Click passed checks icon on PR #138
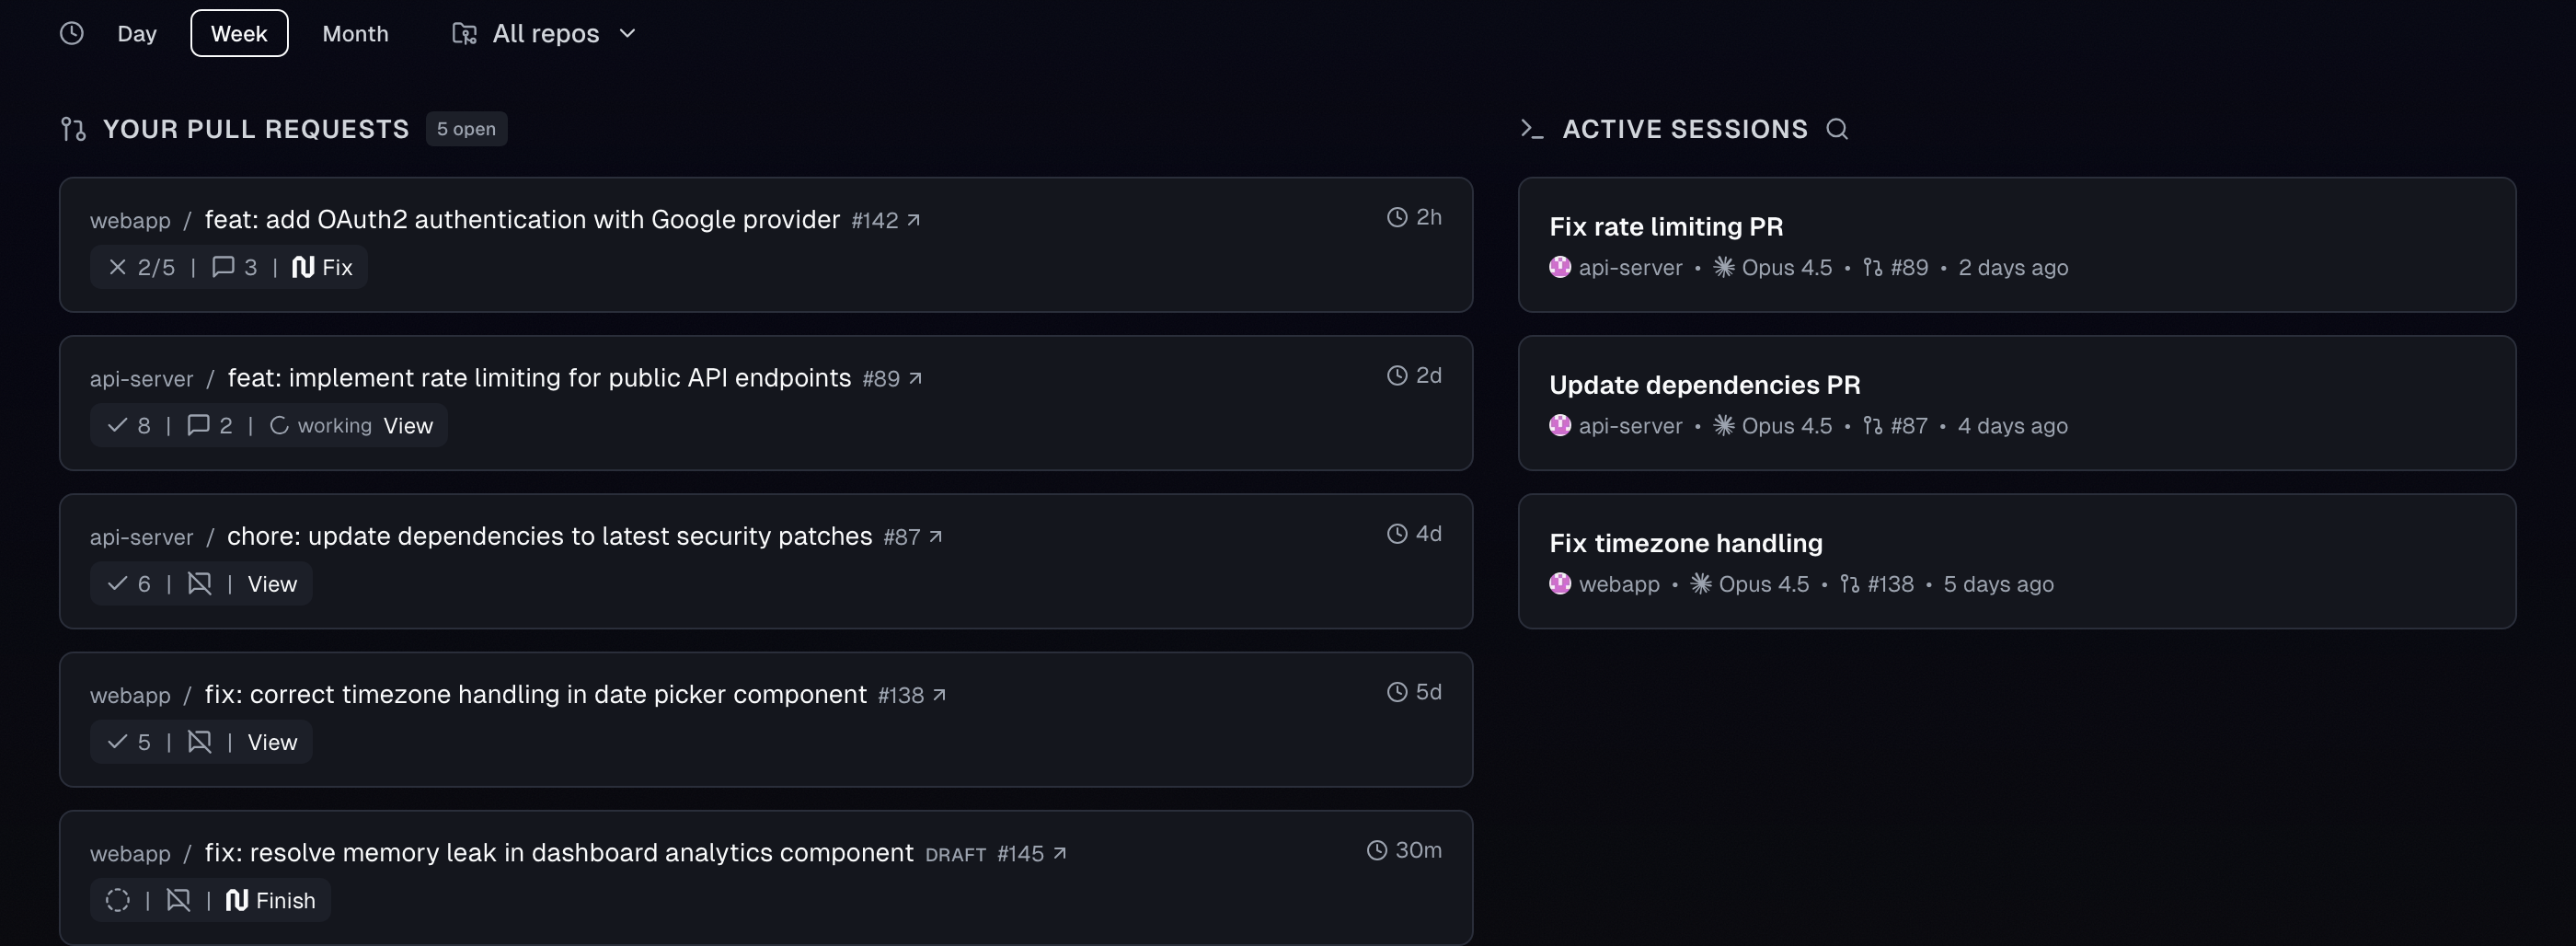This screenshot has width=2576, height=946. coord(118,742)
